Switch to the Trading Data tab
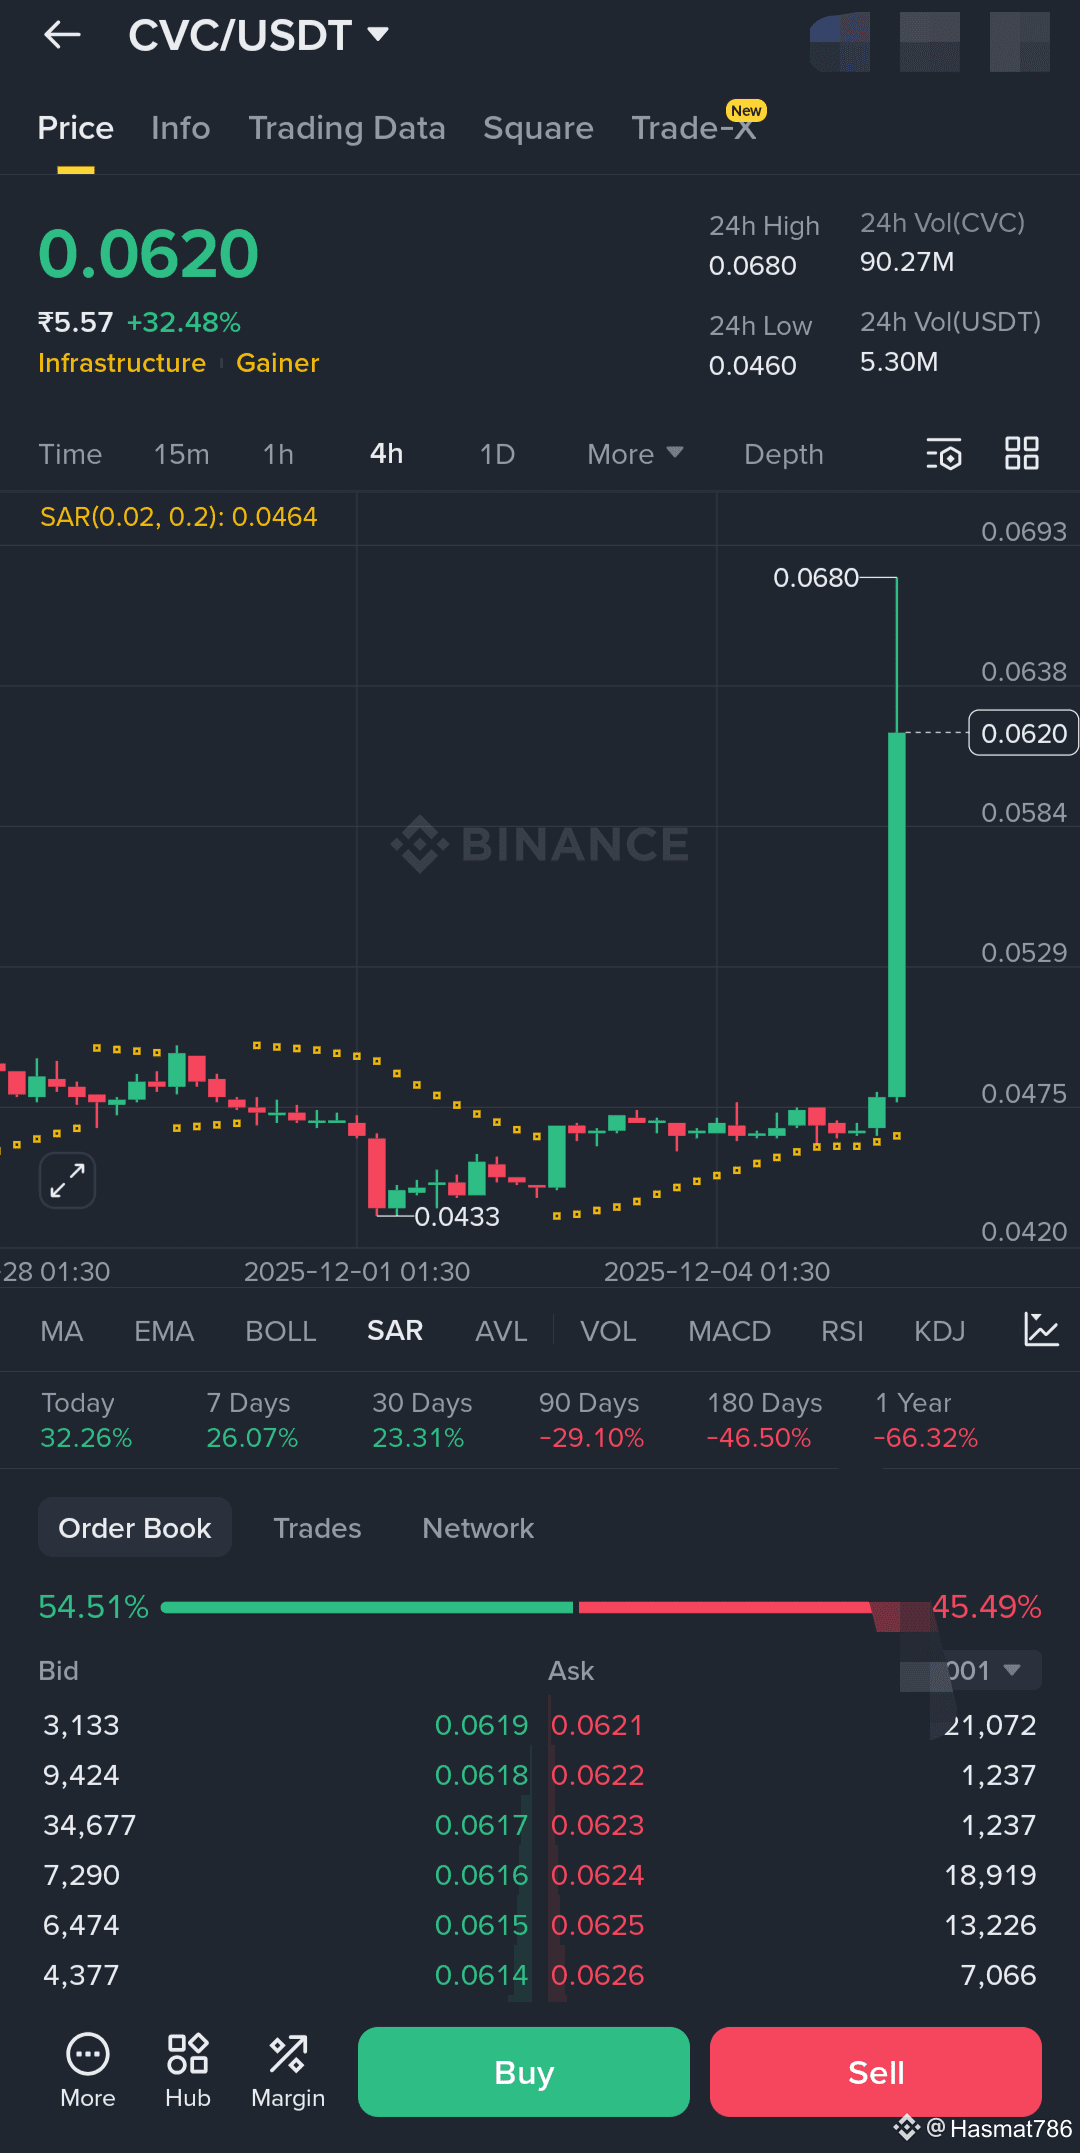Image resolution: width=1080 pixels, height=2153 pixels. pyautogui.click(x=347, y=128)
